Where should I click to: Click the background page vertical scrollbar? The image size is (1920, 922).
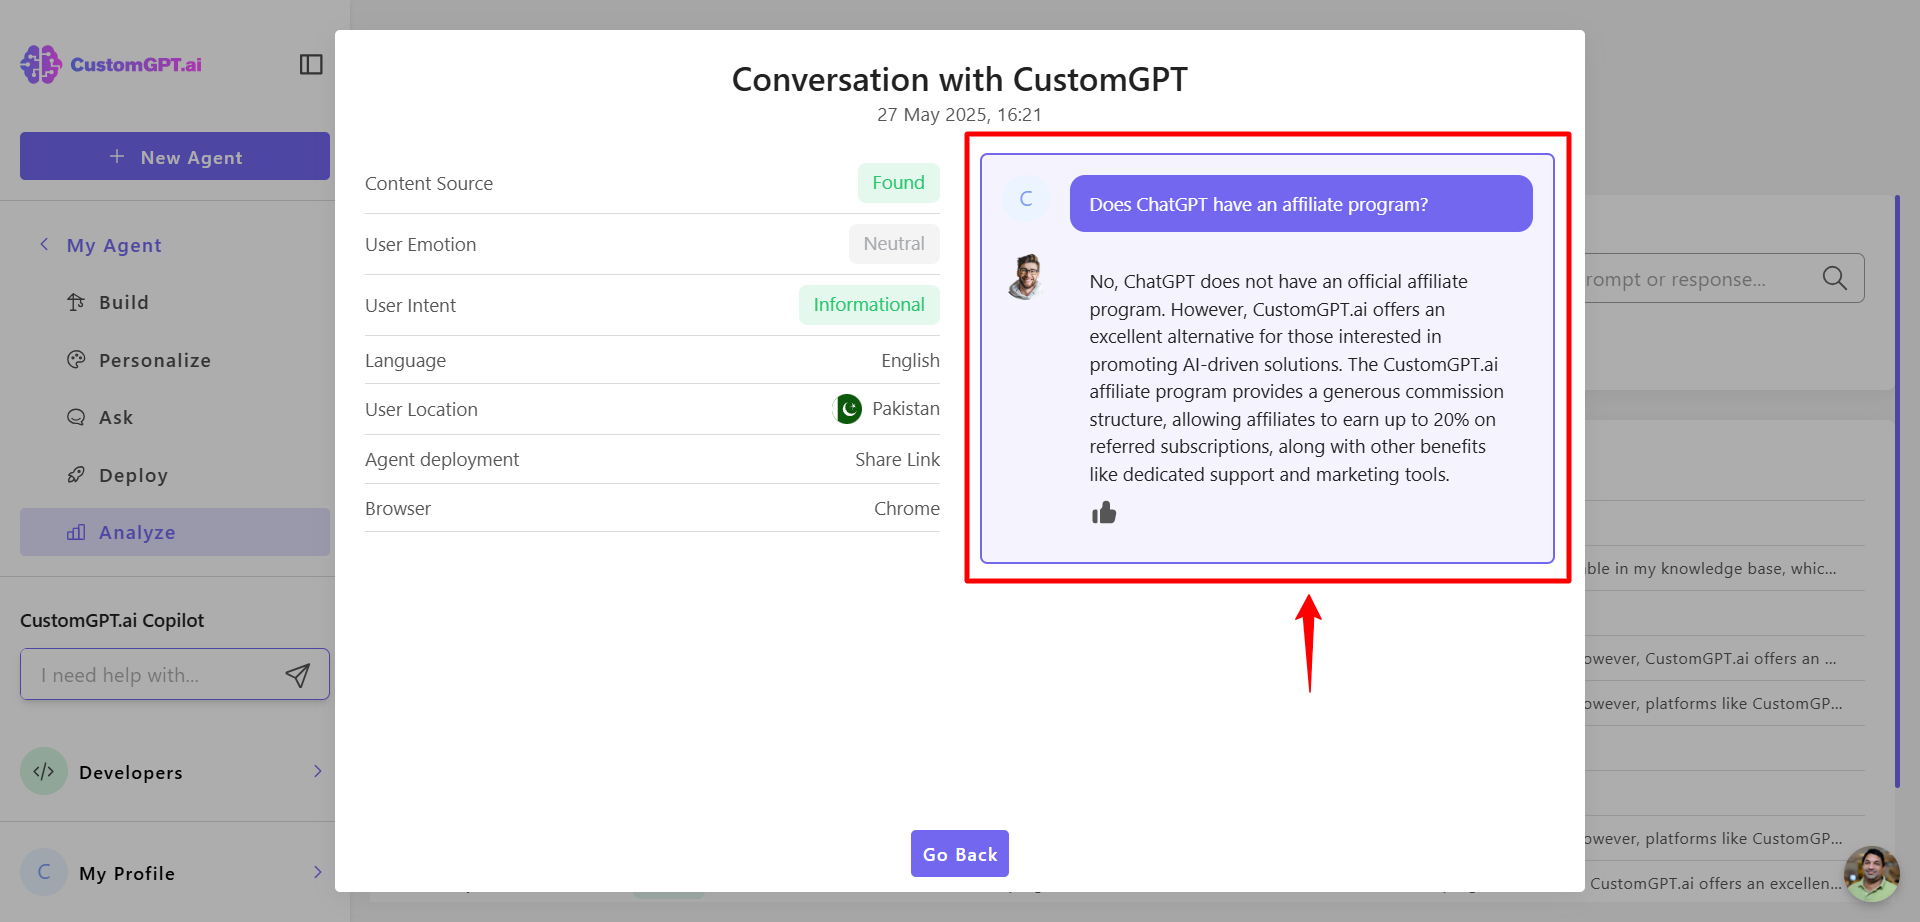[x=1897, y=490]
